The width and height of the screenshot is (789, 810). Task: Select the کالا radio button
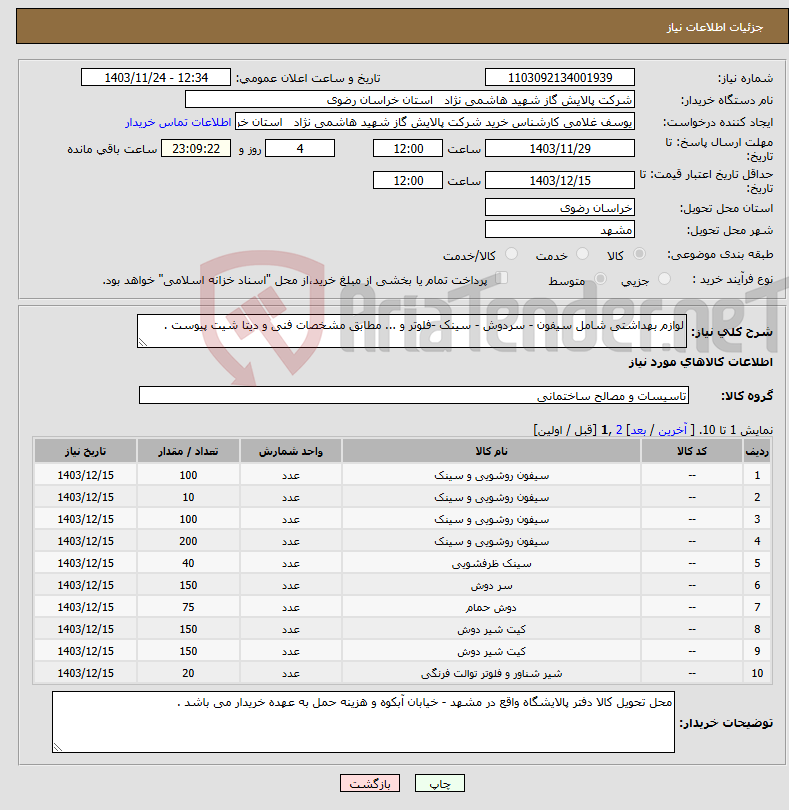tap(639, 254)
